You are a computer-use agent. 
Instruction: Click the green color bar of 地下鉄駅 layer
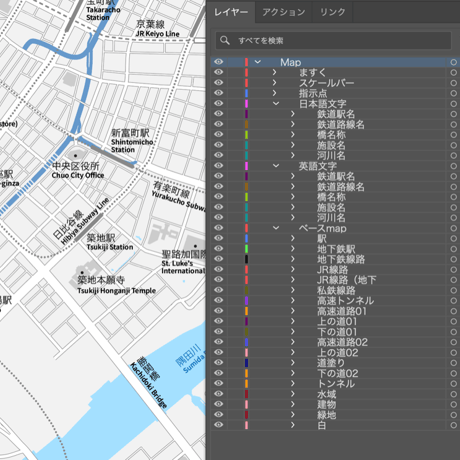[x=246, y=249]
